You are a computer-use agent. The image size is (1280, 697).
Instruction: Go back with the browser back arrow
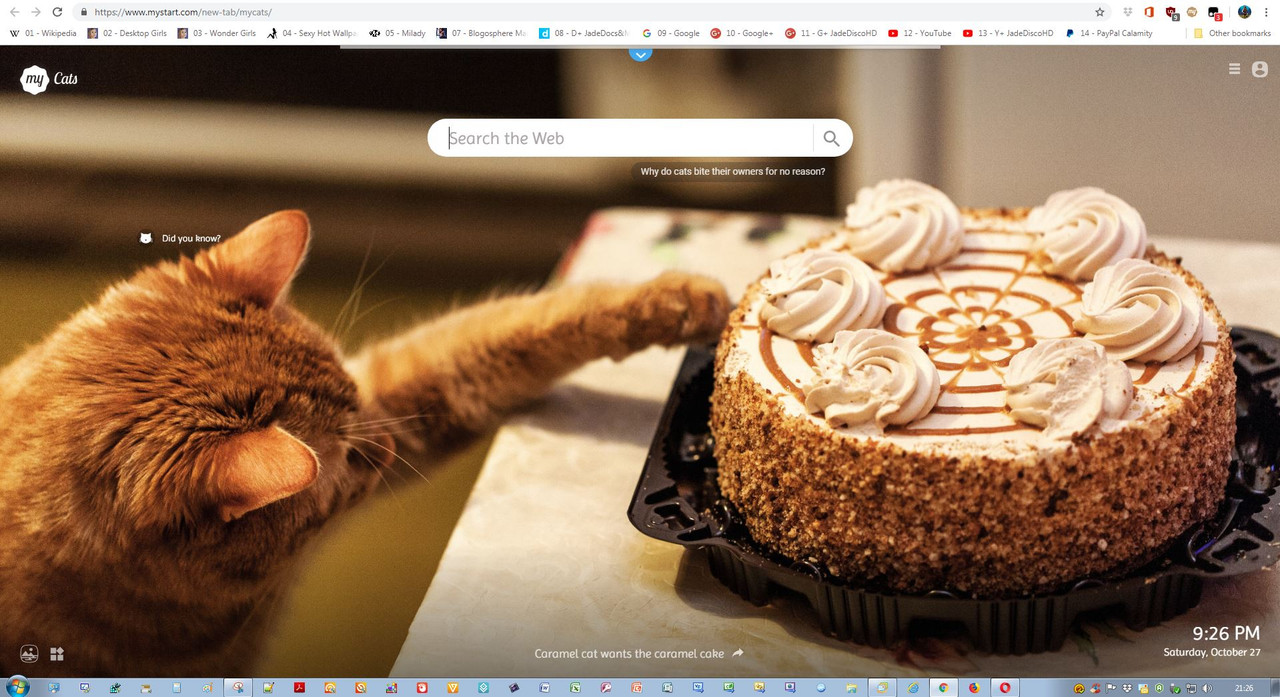[14, 12]
